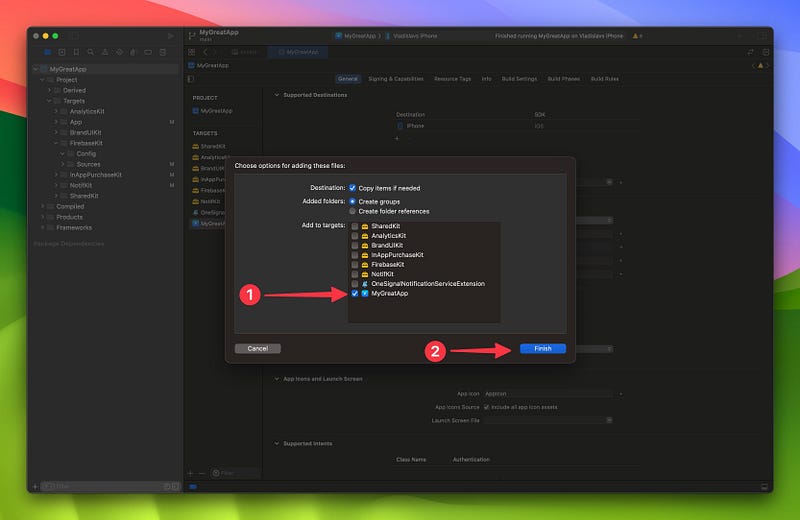Collapse the Supported Intents section
Screen dimensions: 800x520
click(277, 443)
